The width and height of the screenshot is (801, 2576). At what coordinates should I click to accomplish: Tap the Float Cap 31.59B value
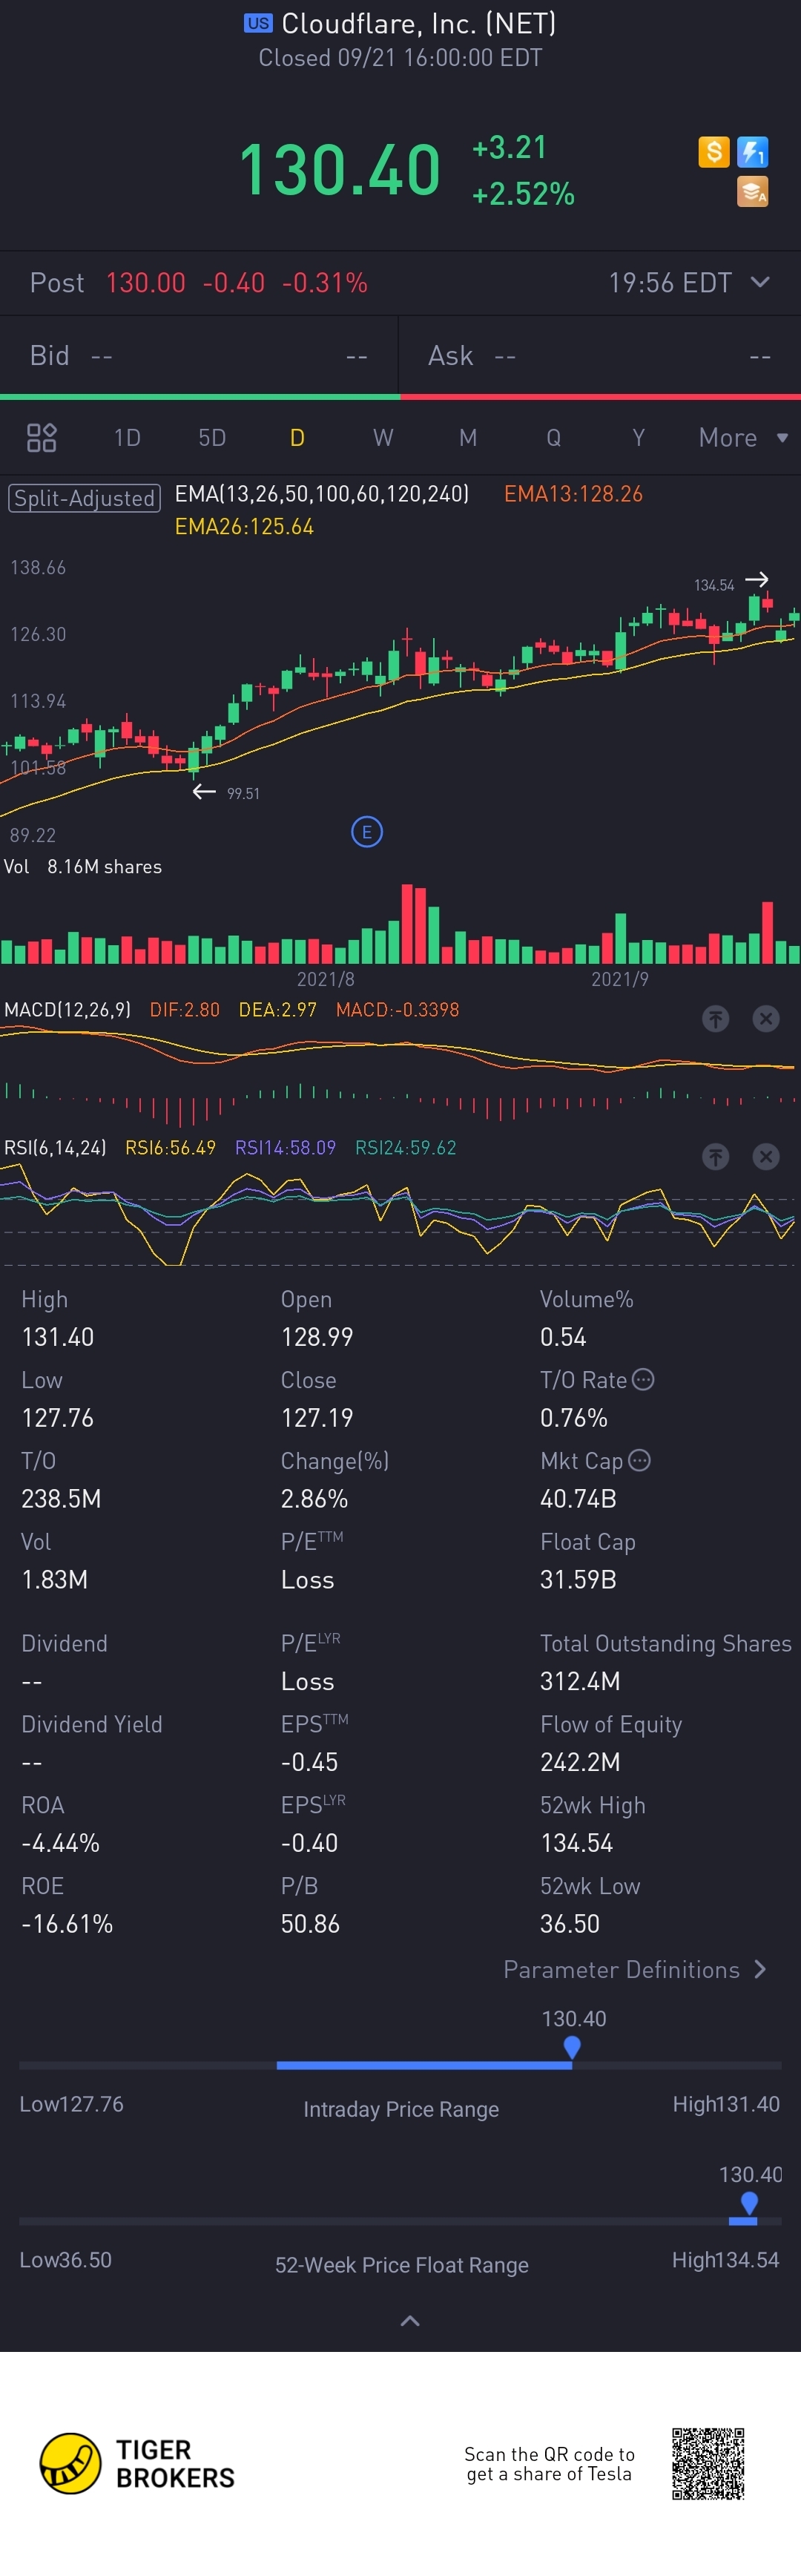coord(578,1579)
